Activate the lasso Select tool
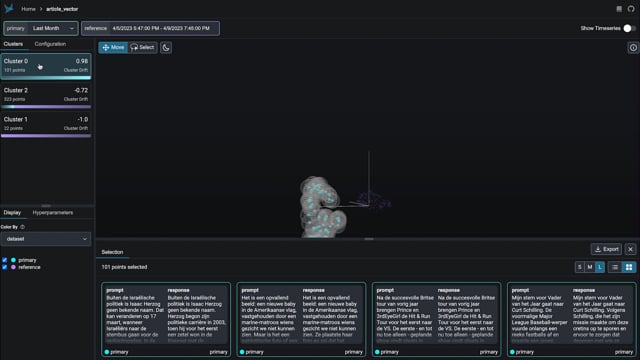This screenshot has height=360, width=640. coord(142,47)
